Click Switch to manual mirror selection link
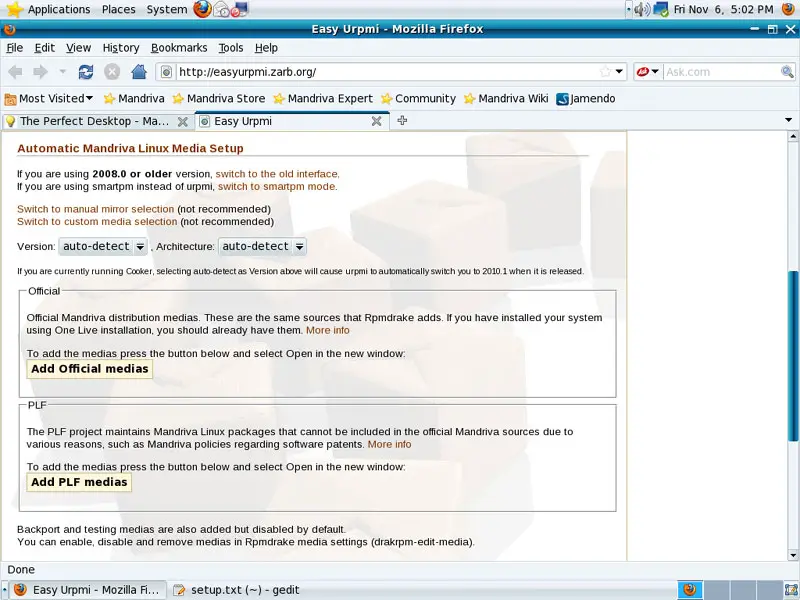Image resolution: width=800 pixels, height=600 pixels. 95,209
